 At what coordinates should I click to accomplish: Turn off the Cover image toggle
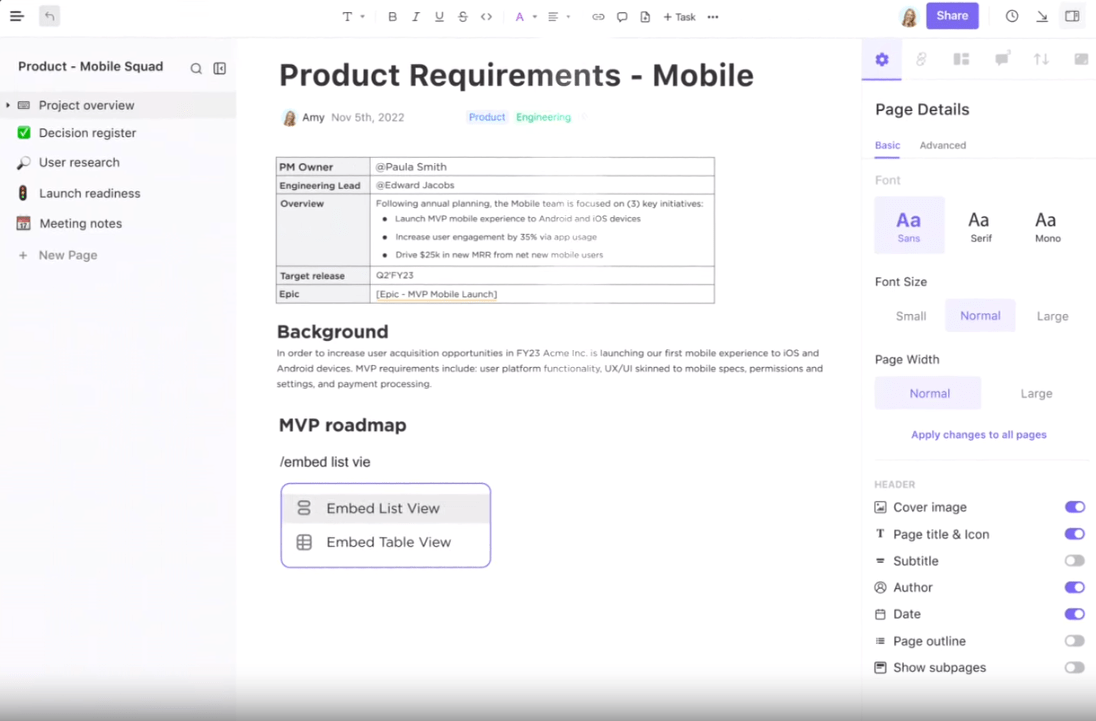coord(1074,507)
